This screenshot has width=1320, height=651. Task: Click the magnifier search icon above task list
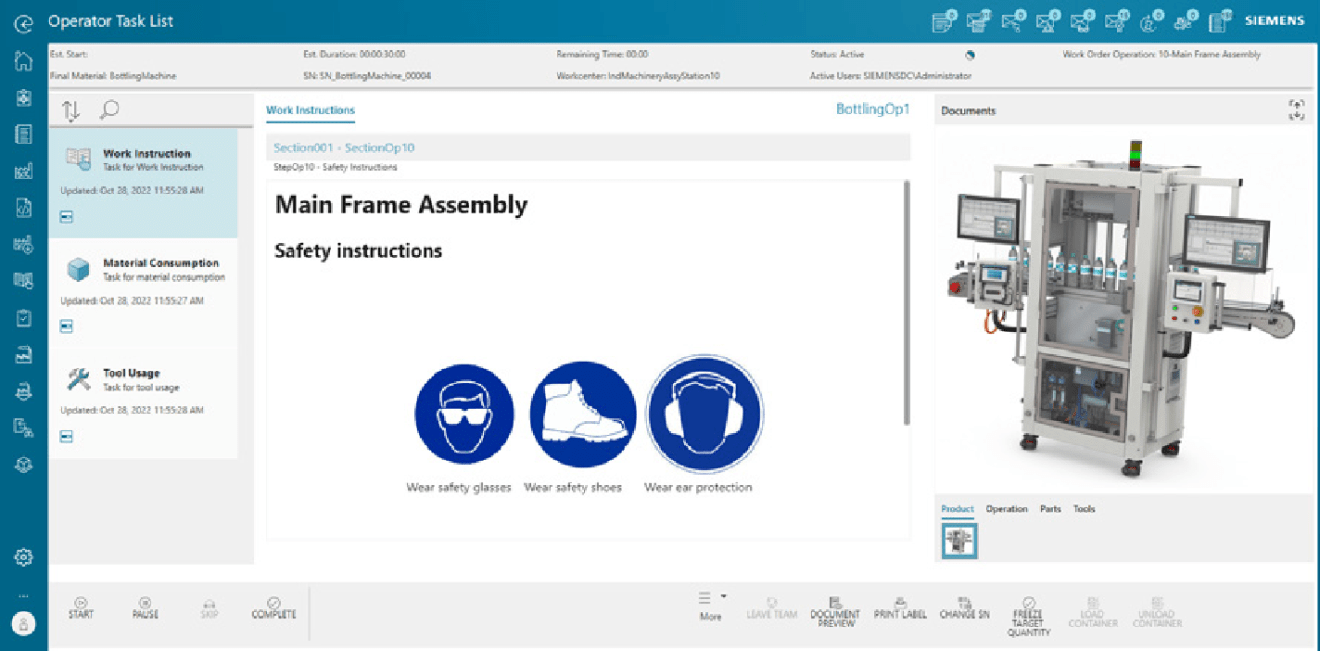109,111
